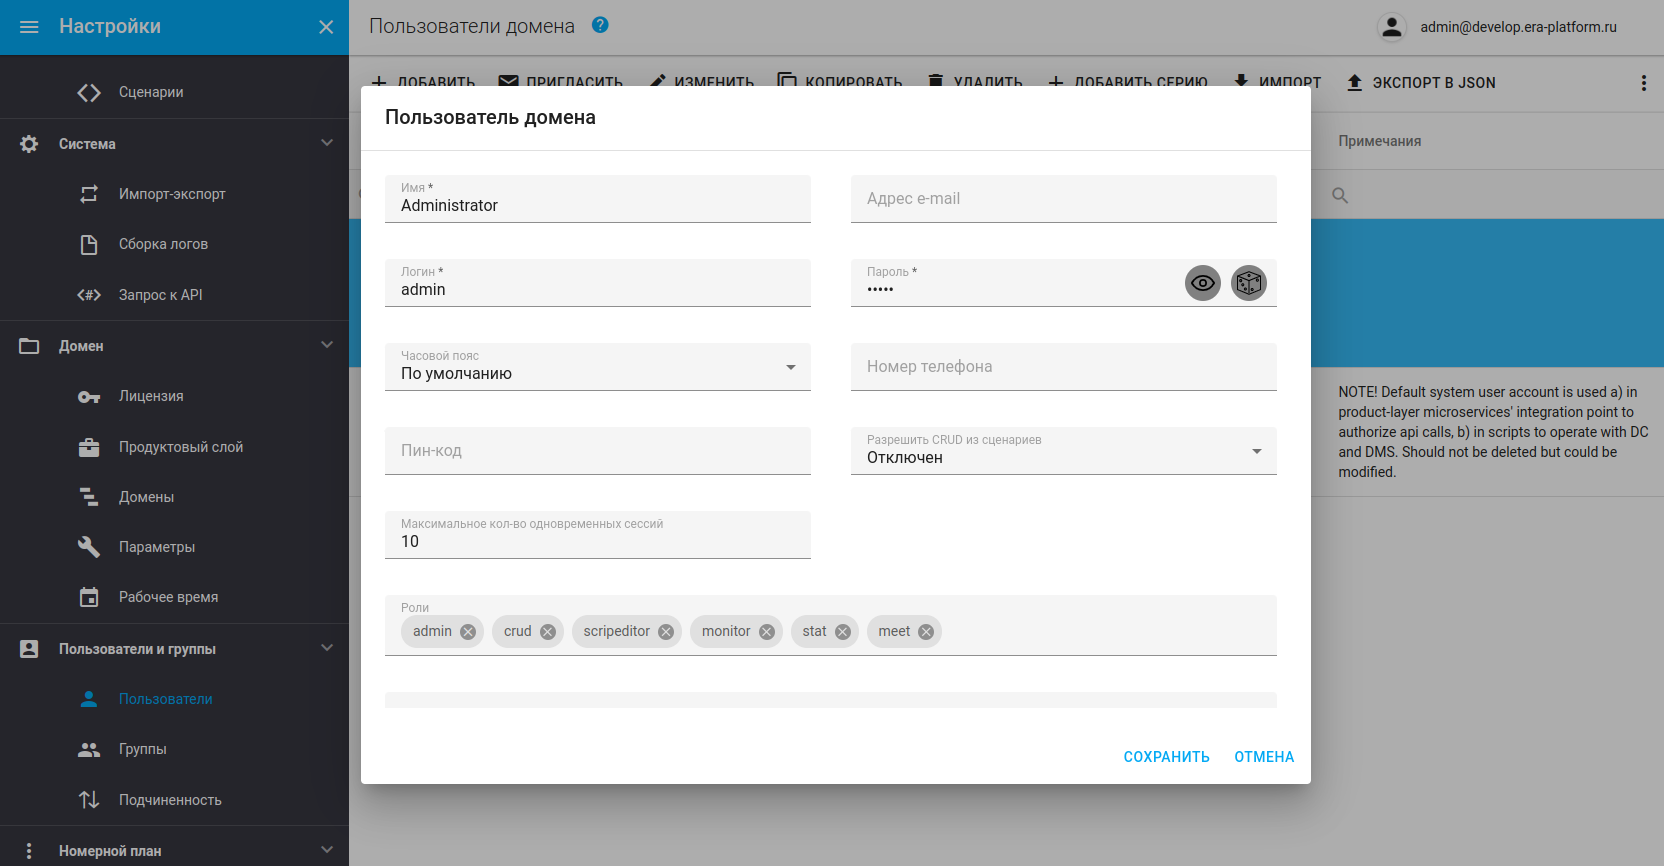Image resolution: width=1664 pixels, height=866 pixels.
Task: Open Группы in the sidebar
Action: 142,749
